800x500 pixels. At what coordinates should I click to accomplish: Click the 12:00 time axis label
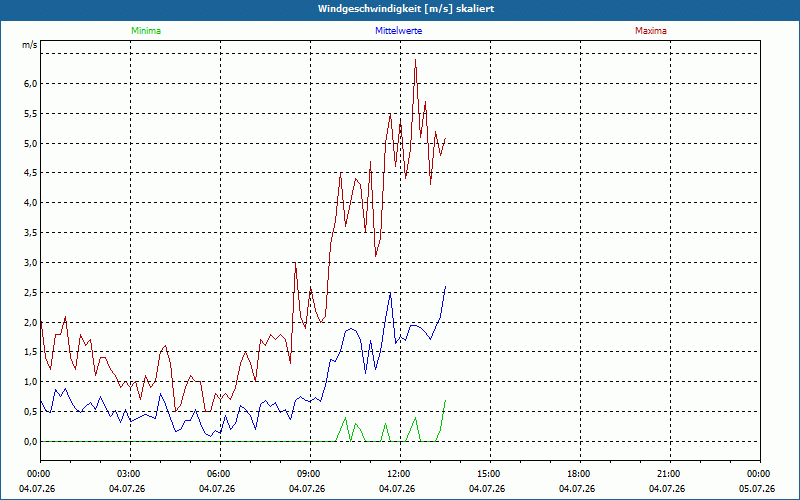[x=400, y=474]
